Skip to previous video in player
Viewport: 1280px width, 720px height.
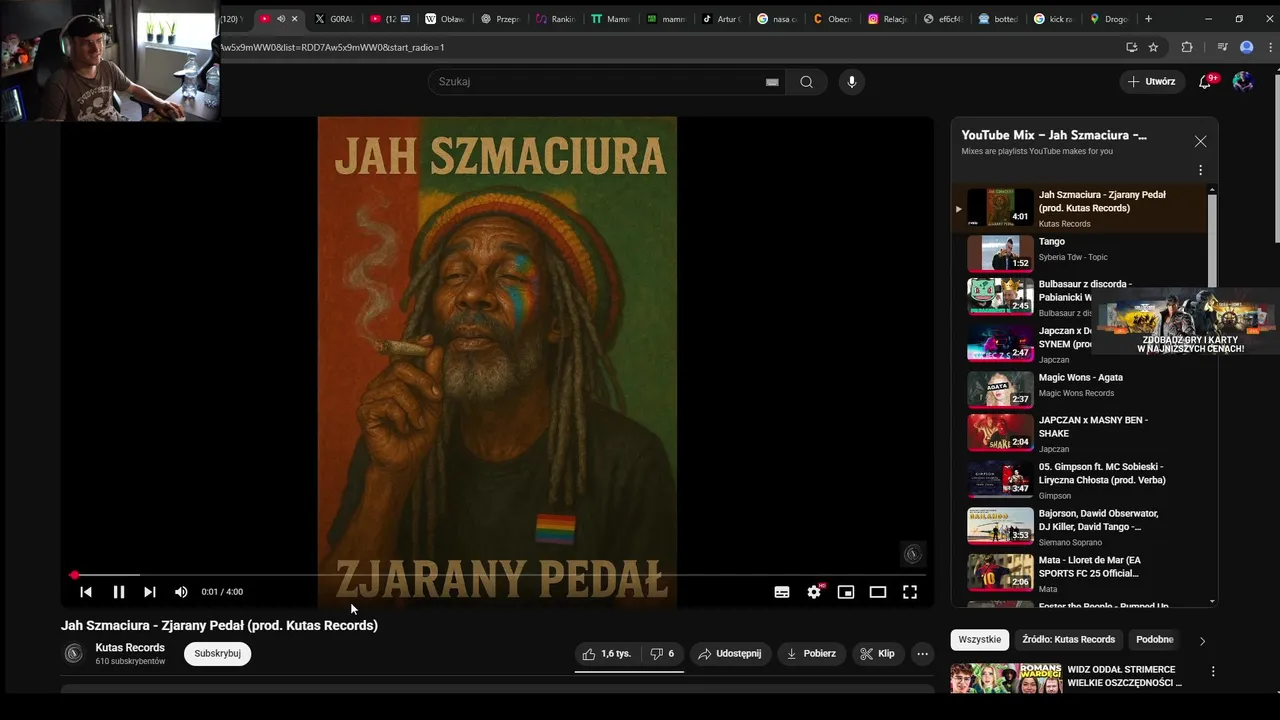point(86,592)
